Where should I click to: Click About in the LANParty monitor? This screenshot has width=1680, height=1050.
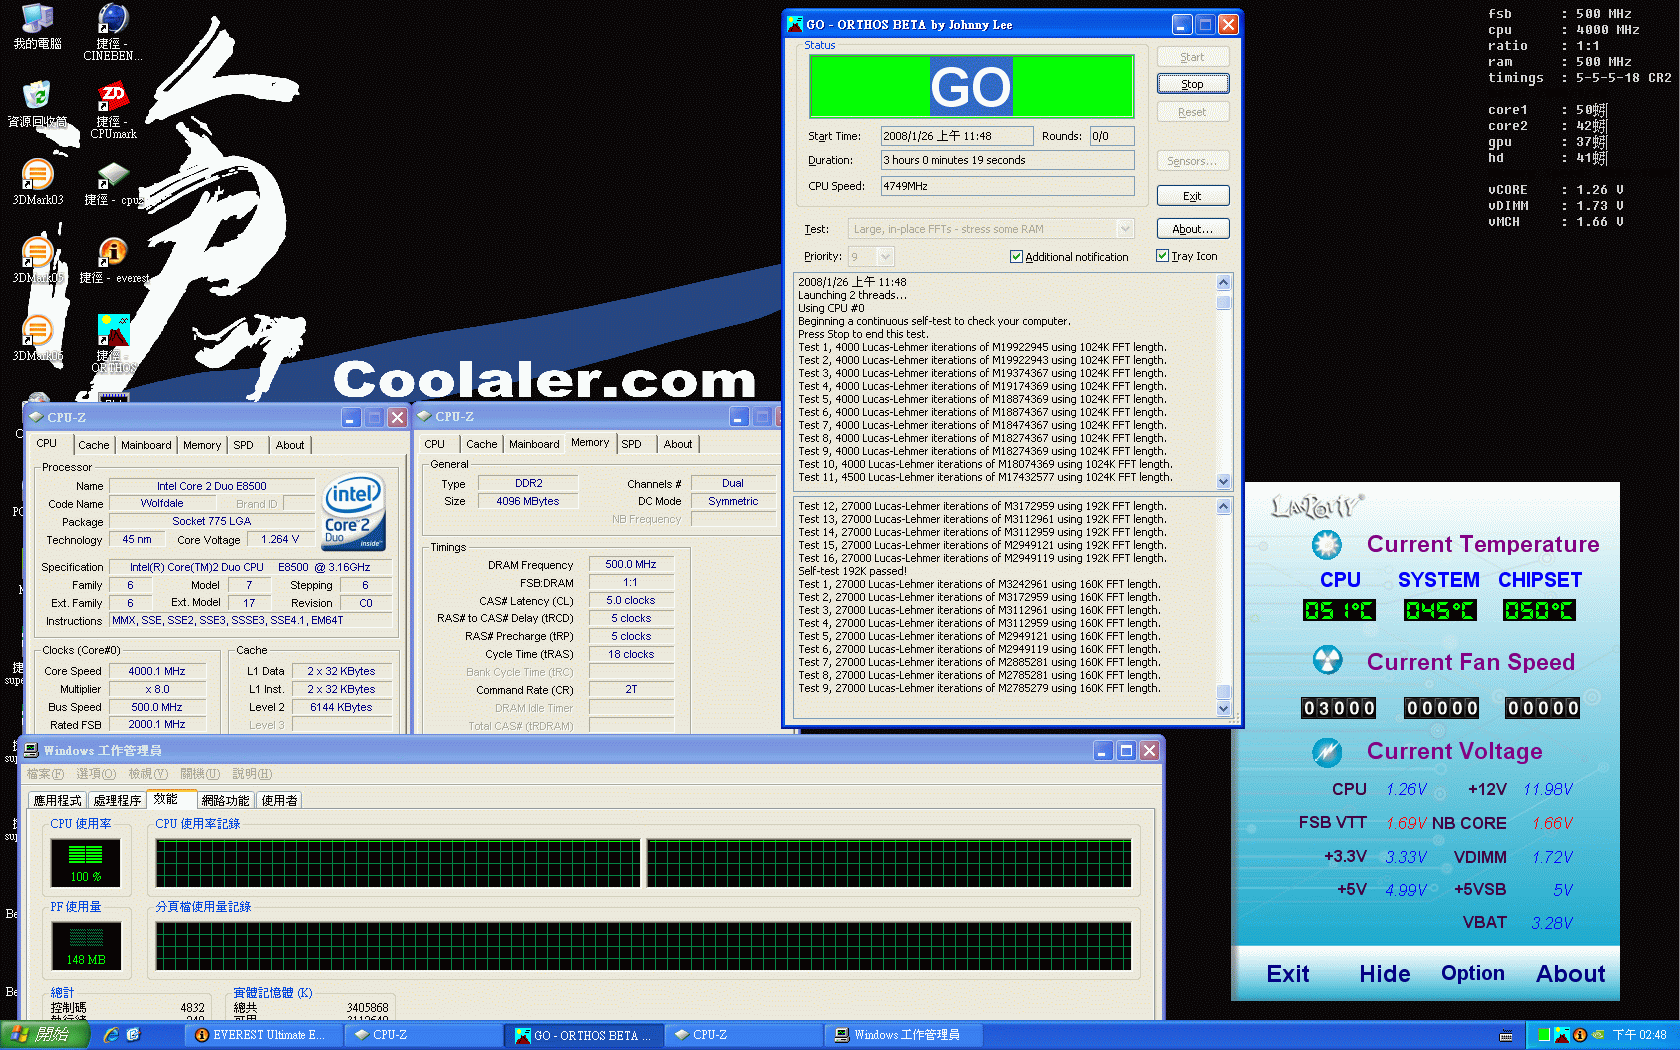(x=1571, y=974)
